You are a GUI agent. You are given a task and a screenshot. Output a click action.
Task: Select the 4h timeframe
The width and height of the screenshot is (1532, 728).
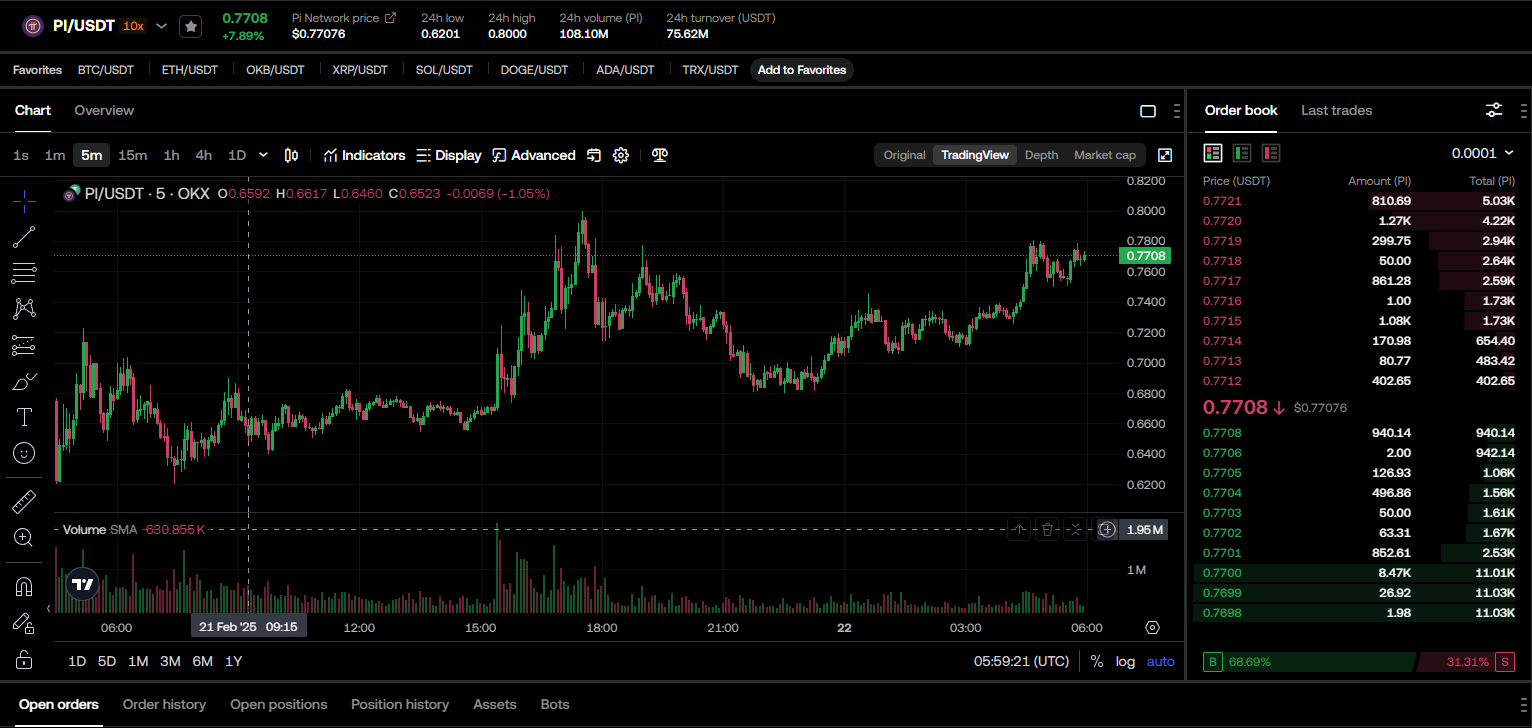click(203, 155)
